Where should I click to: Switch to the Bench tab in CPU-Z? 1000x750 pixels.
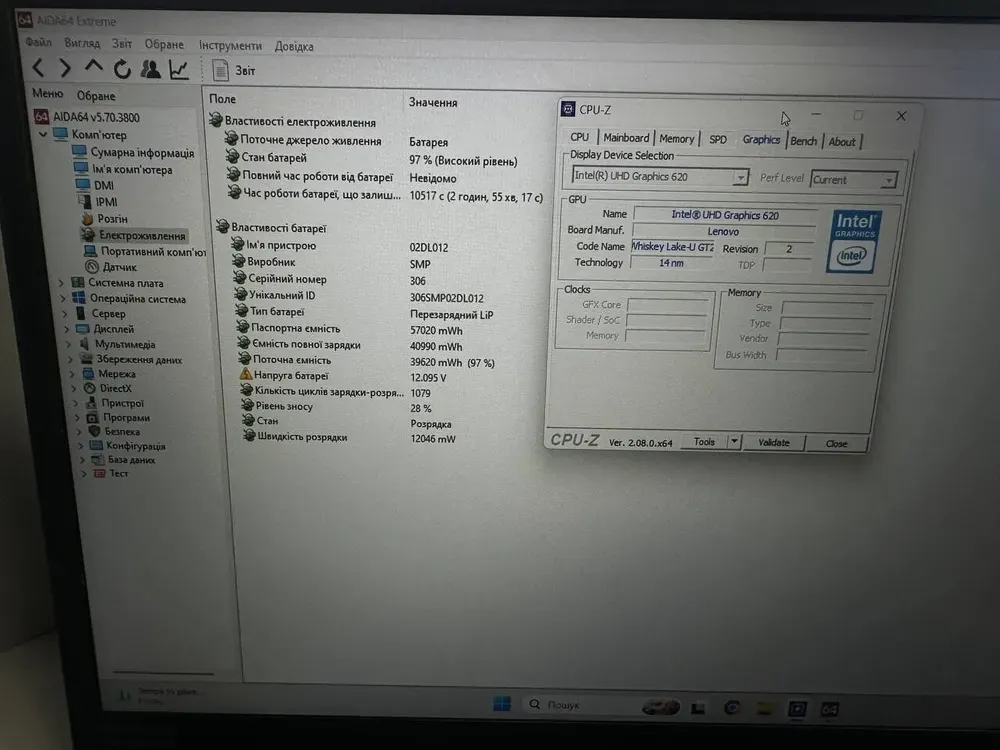(x=803, y=141)
